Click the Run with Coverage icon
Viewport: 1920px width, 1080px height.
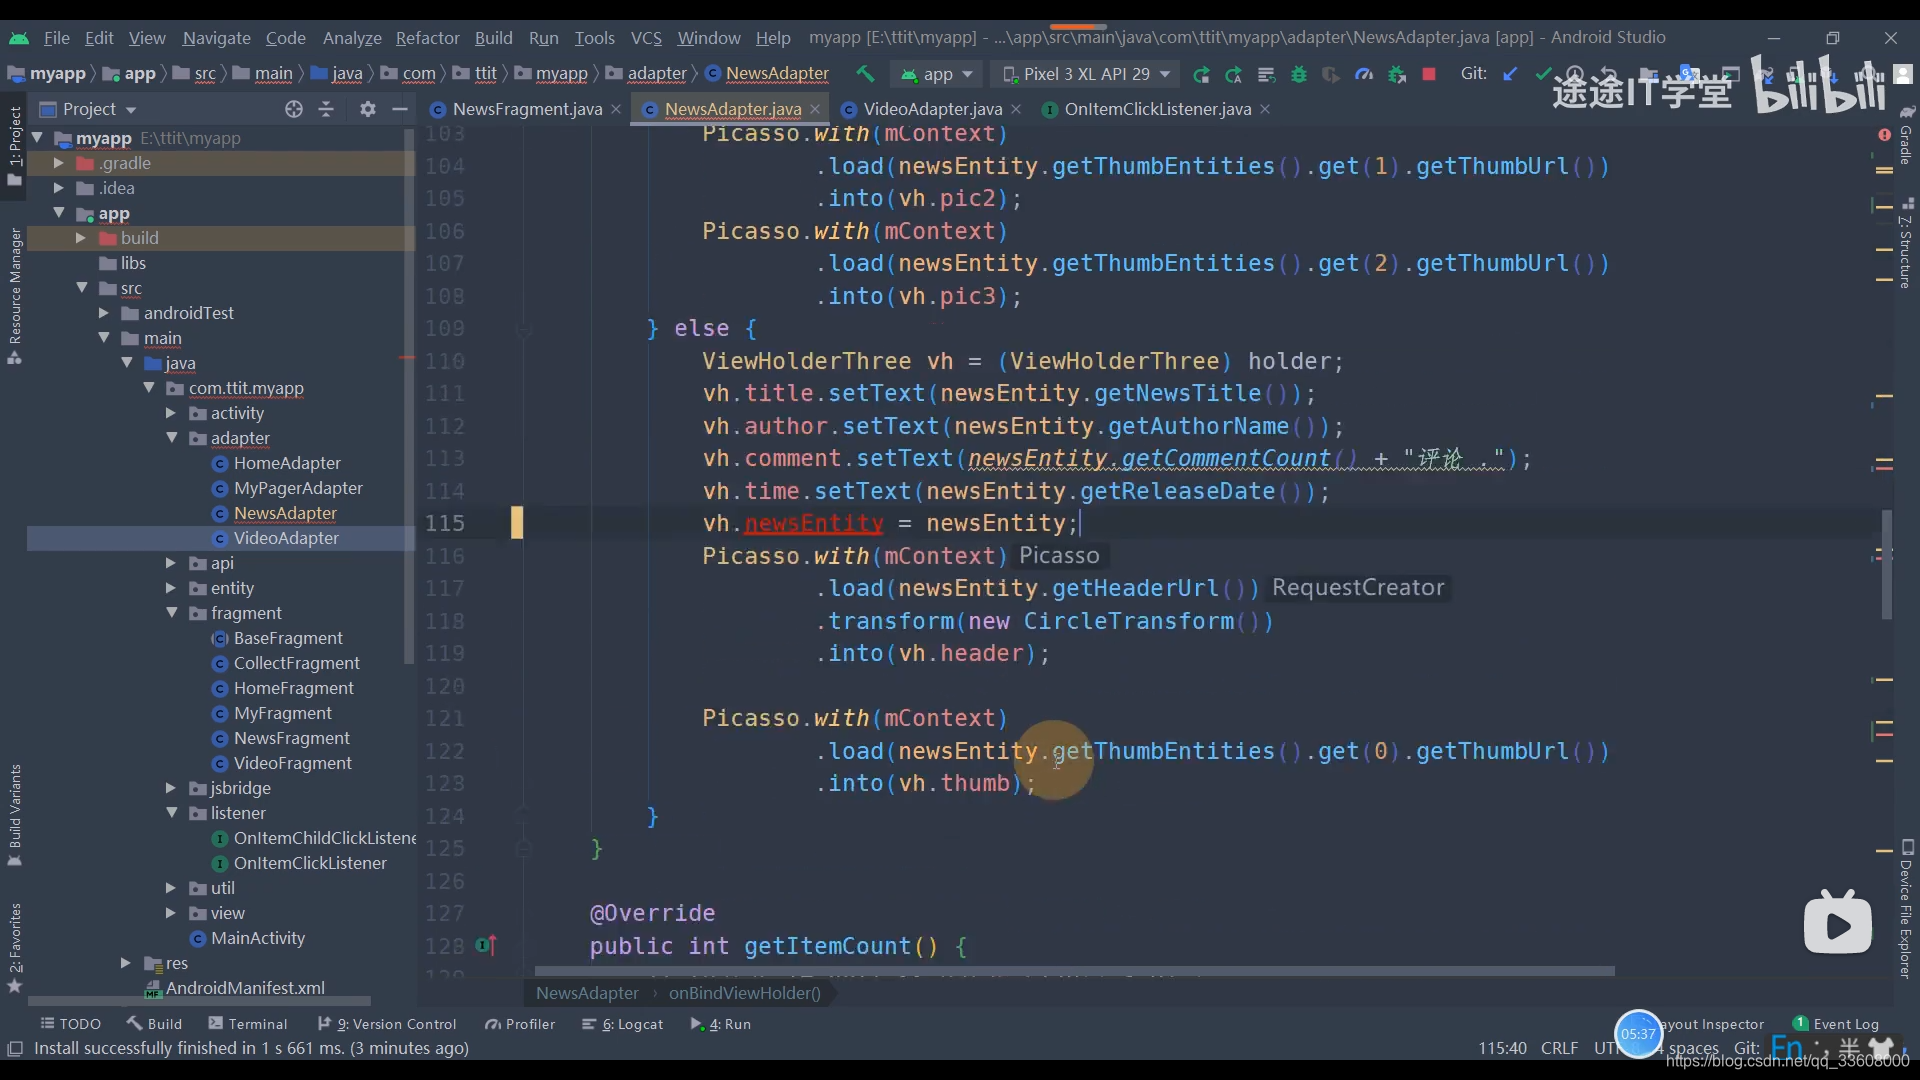click(x=1331, y=74)
